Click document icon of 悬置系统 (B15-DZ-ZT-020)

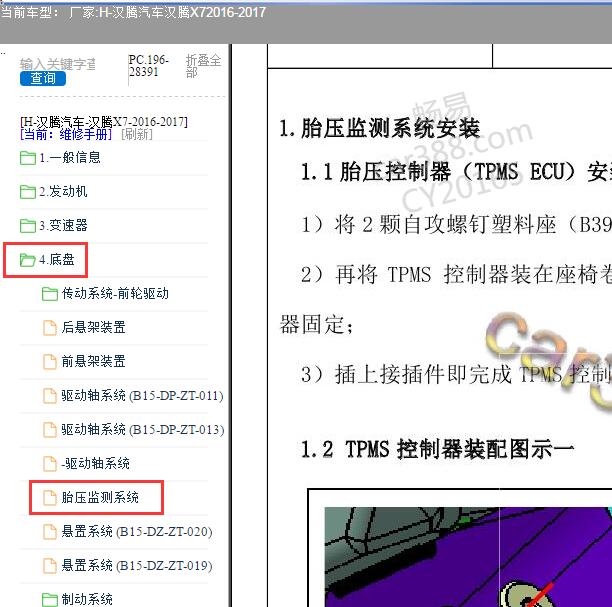click(x=50, y=531)
